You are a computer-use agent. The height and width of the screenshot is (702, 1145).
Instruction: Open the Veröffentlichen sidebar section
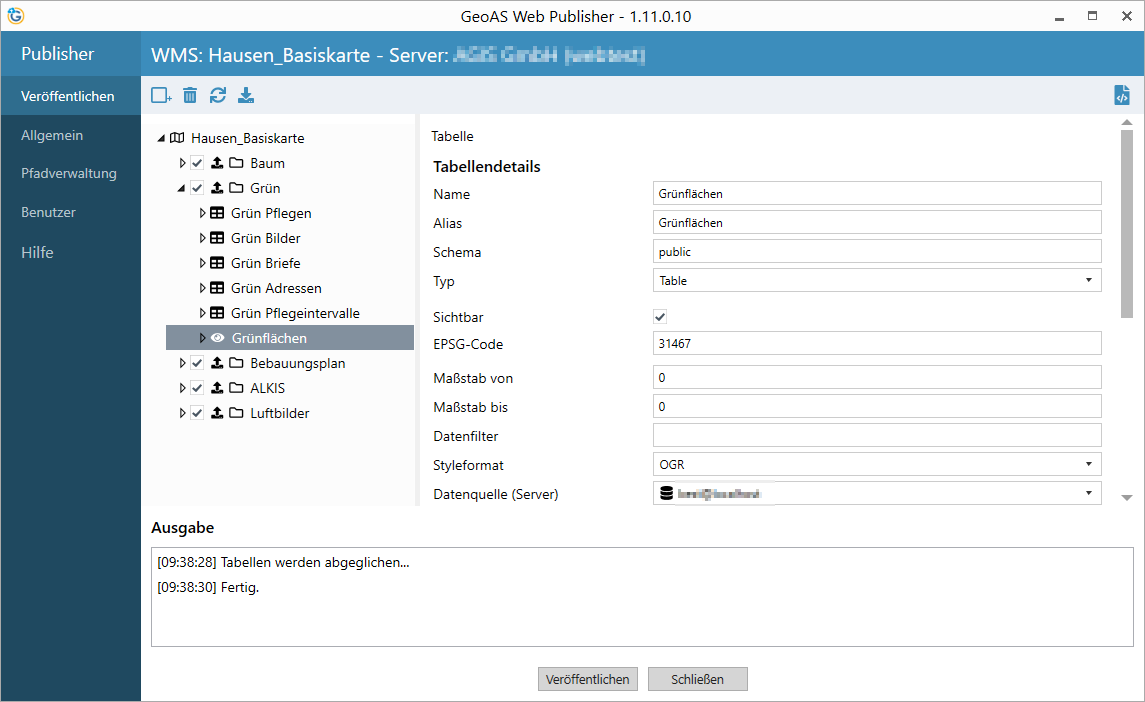coord(70,96)
